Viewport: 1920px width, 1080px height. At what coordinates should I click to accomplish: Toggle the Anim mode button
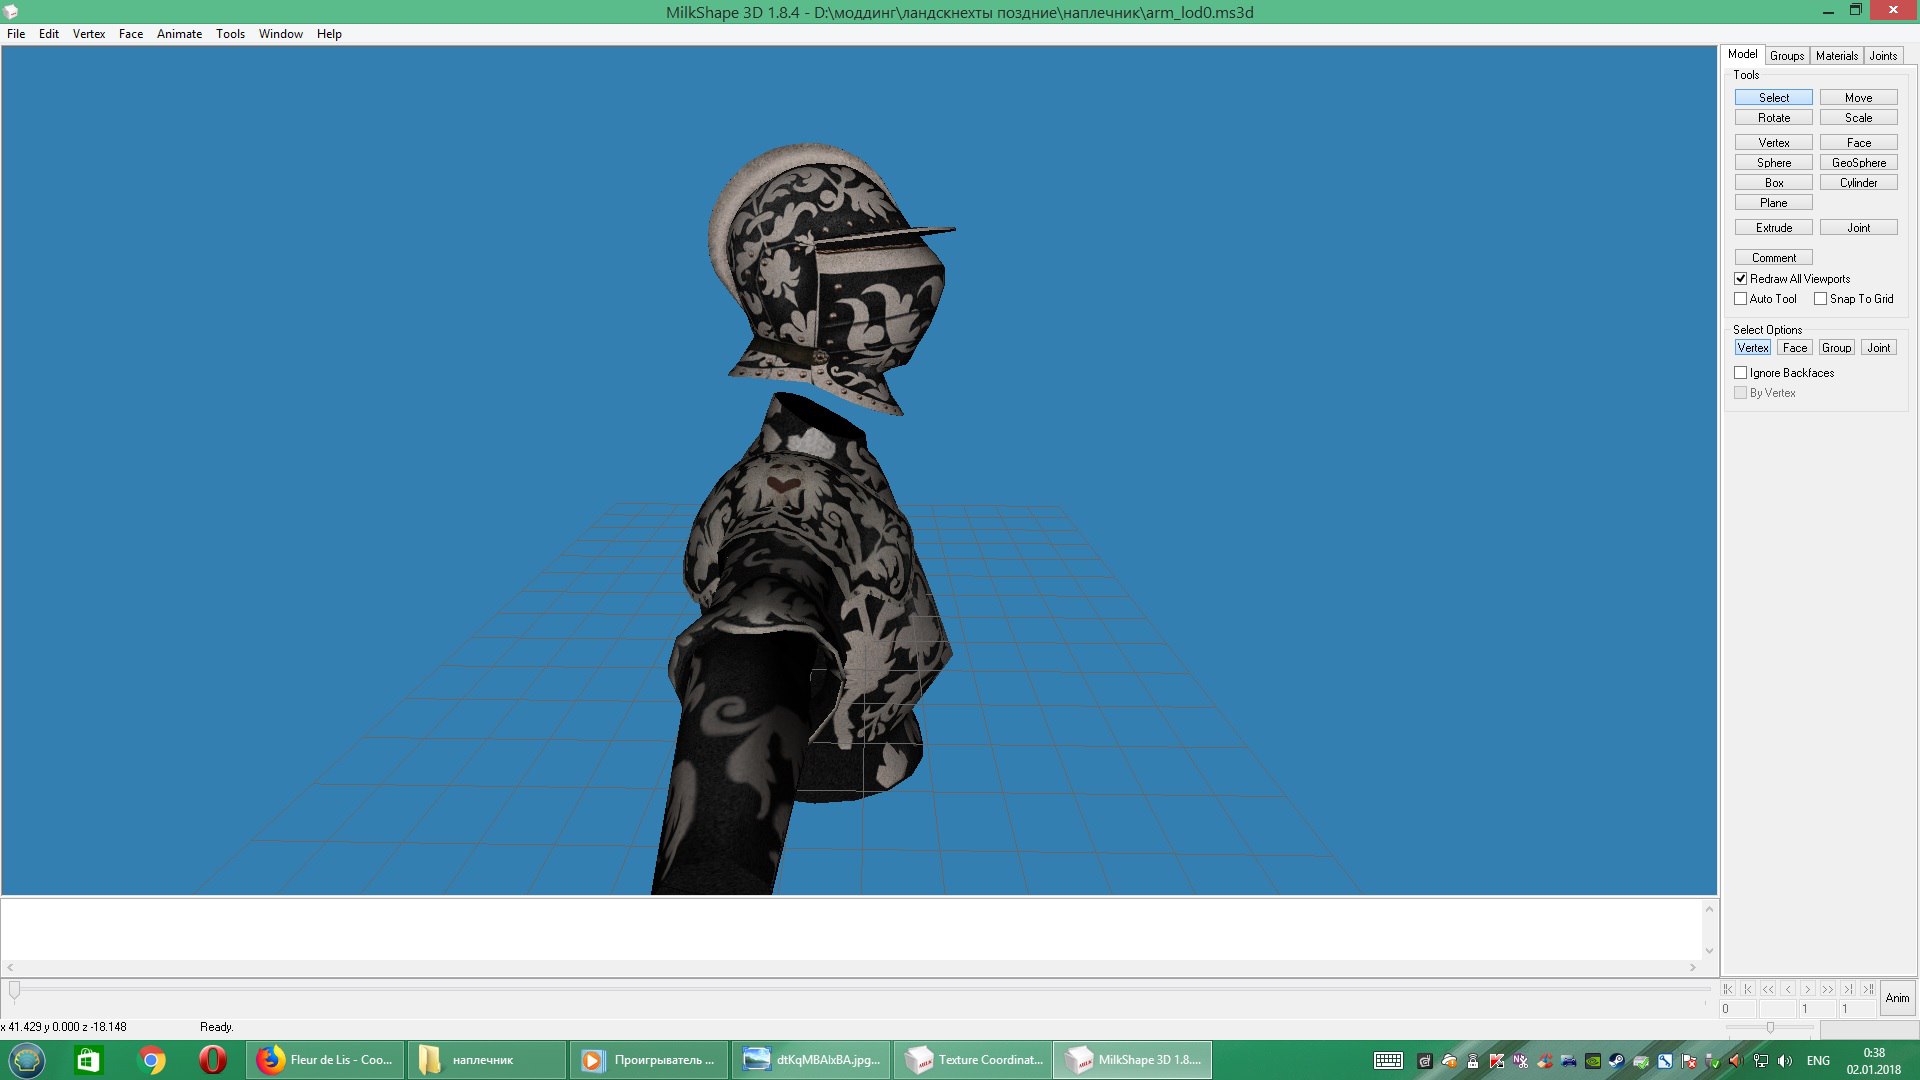coord(1897,998)
